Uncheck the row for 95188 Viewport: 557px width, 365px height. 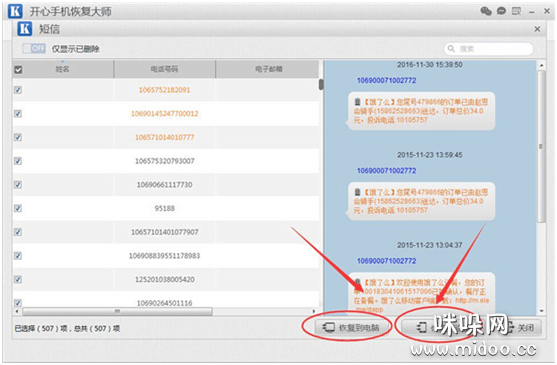click(18, 208)
